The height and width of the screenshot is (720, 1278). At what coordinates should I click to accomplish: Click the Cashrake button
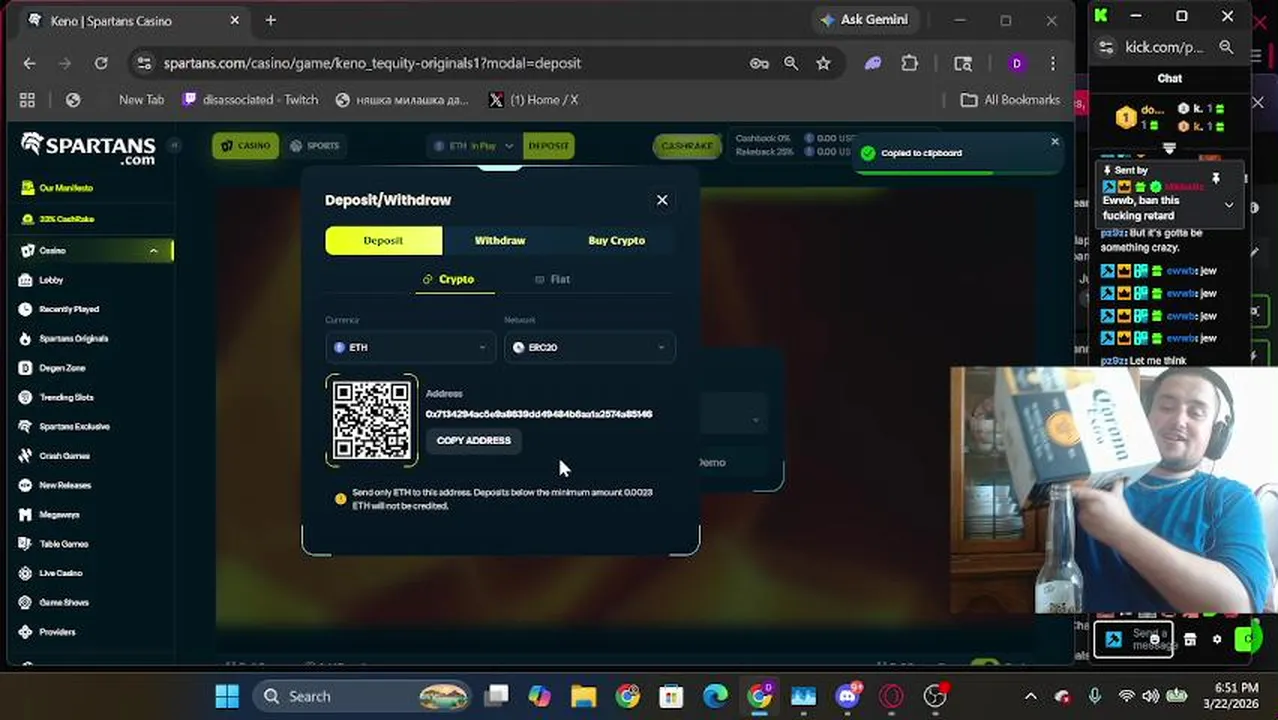pos(687,146)
